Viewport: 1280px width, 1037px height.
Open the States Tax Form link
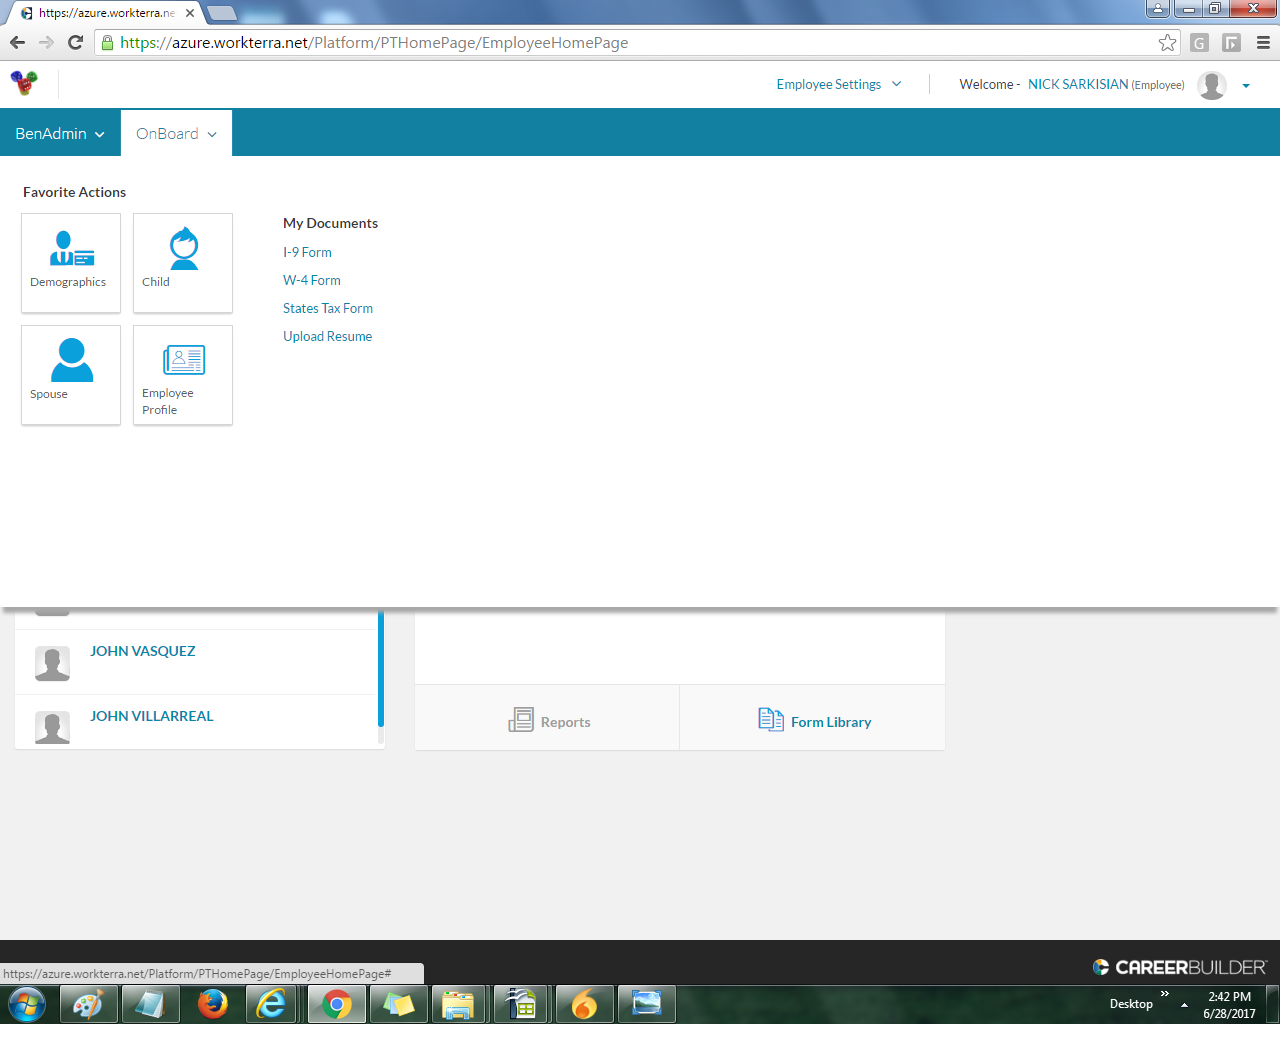[328, 308]
